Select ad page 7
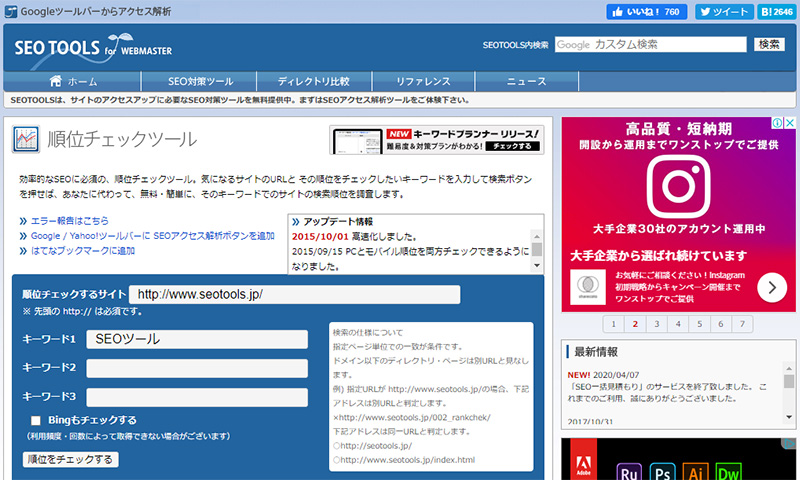The width and height of the screenshot is (800, 480). 742,324
